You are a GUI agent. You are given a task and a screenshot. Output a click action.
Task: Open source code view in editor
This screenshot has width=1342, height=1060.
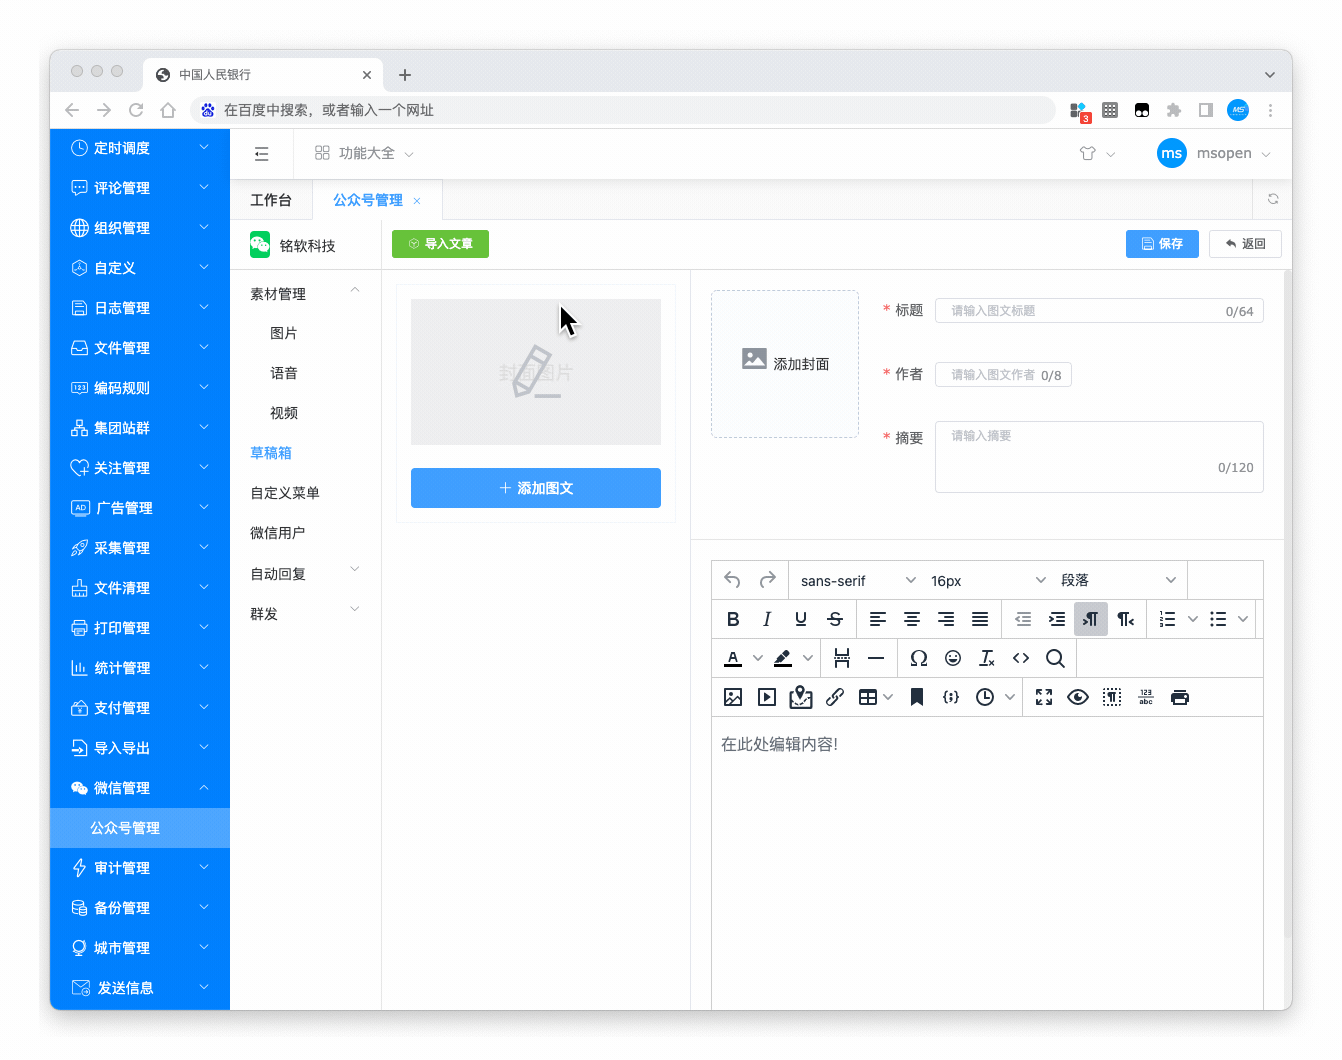click(x=1021, y=658)
